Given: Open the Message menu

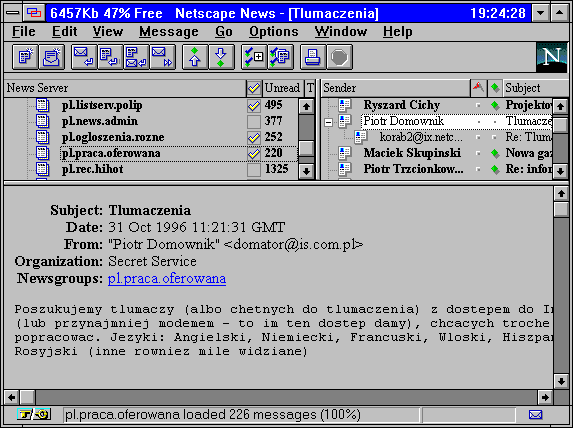Looking at the screenshot, I should pos(168,32).
